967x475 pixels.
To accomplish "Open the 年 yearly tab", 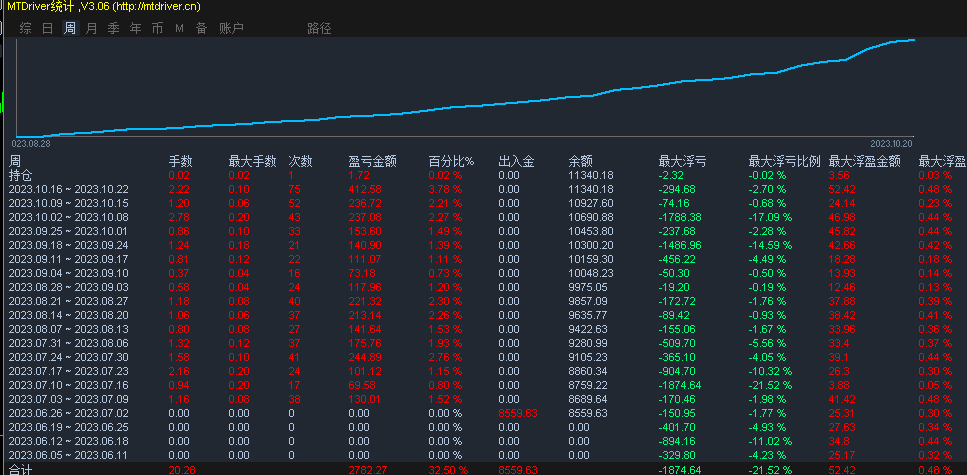I will [x=136, y=28].
